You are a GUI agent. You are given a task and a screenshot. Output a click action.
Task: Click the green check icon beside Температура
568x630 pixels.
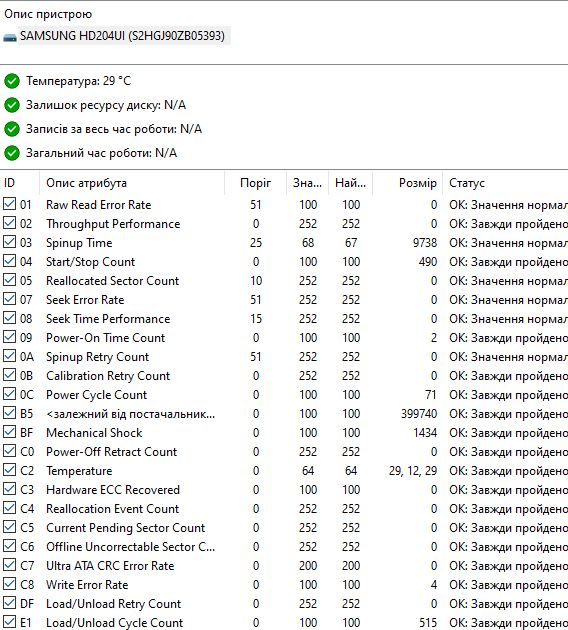(x=12, y=81)
